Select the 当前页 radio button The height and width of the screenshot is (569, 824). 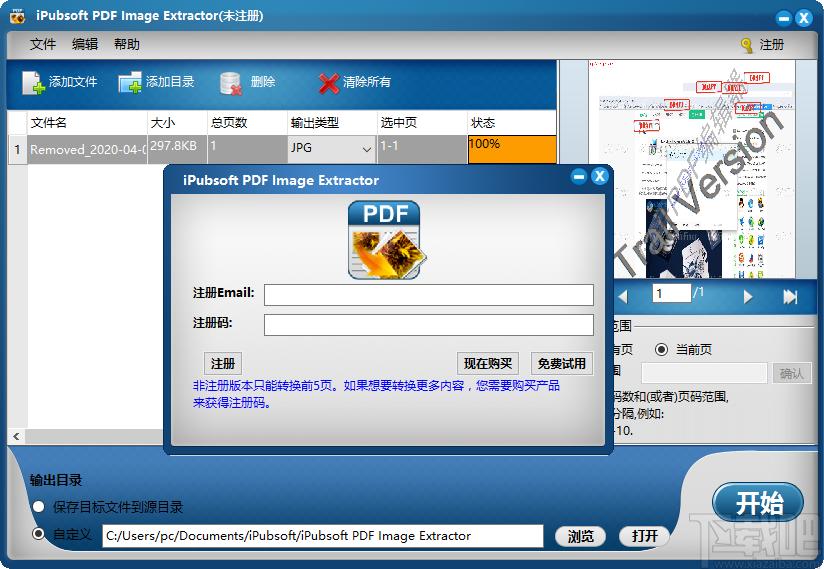(662, 349)
